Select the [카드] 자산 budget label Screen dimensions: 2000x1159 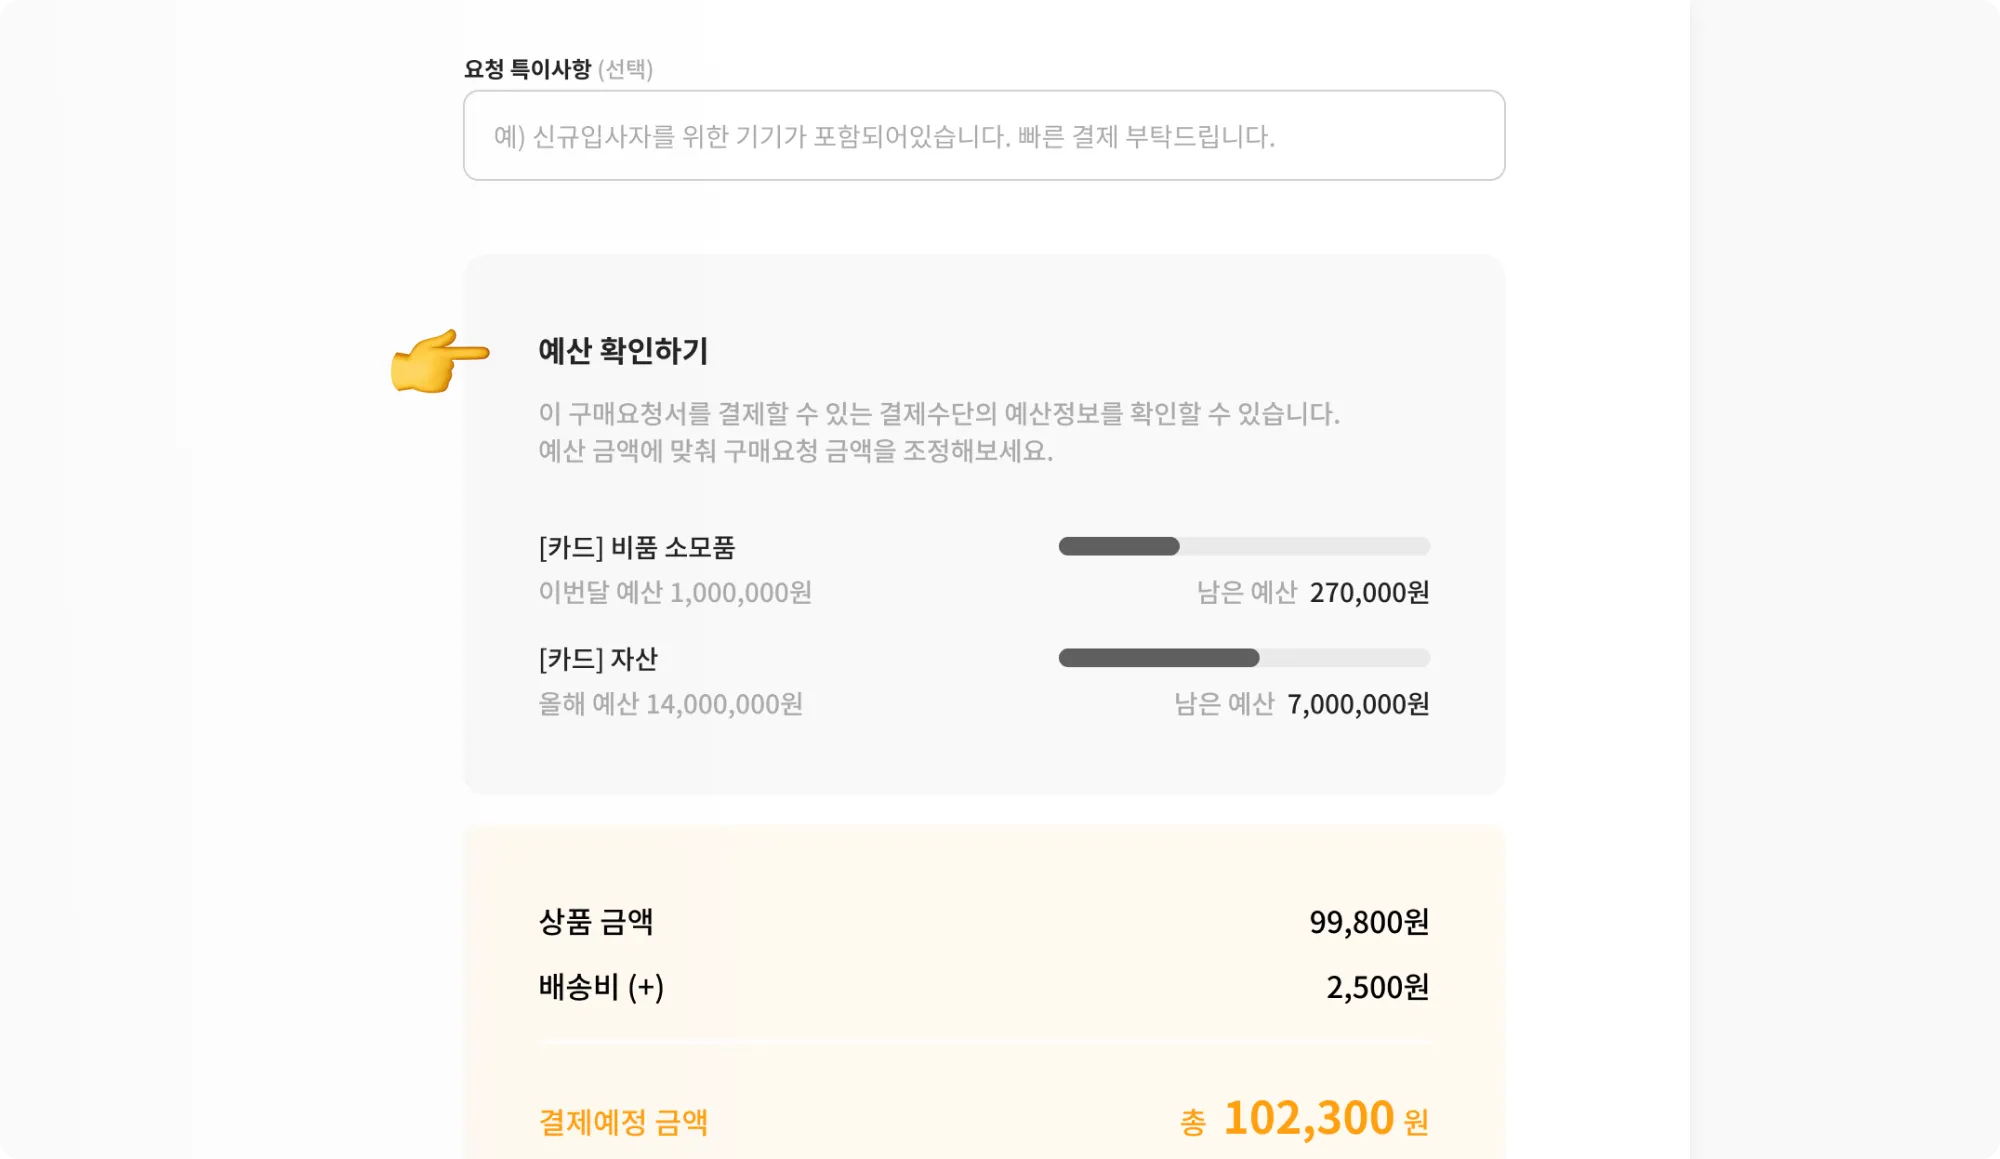click(598, 659)
